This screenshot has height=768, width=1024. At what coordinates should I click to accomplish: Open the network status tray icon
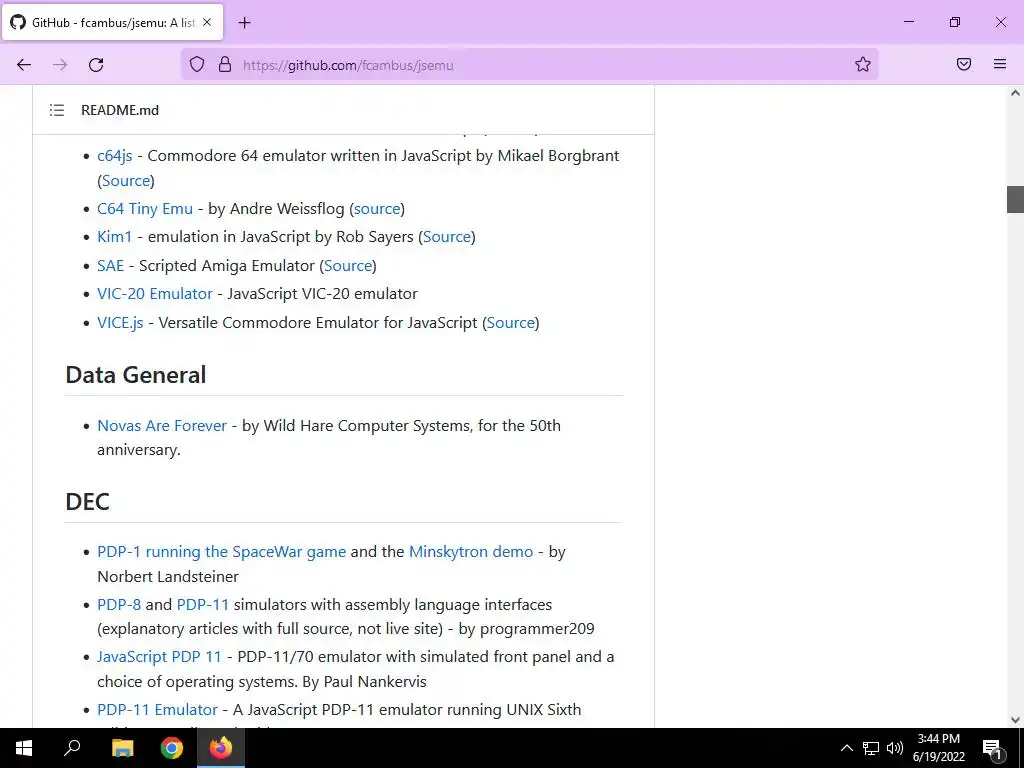tap(871, 748)
